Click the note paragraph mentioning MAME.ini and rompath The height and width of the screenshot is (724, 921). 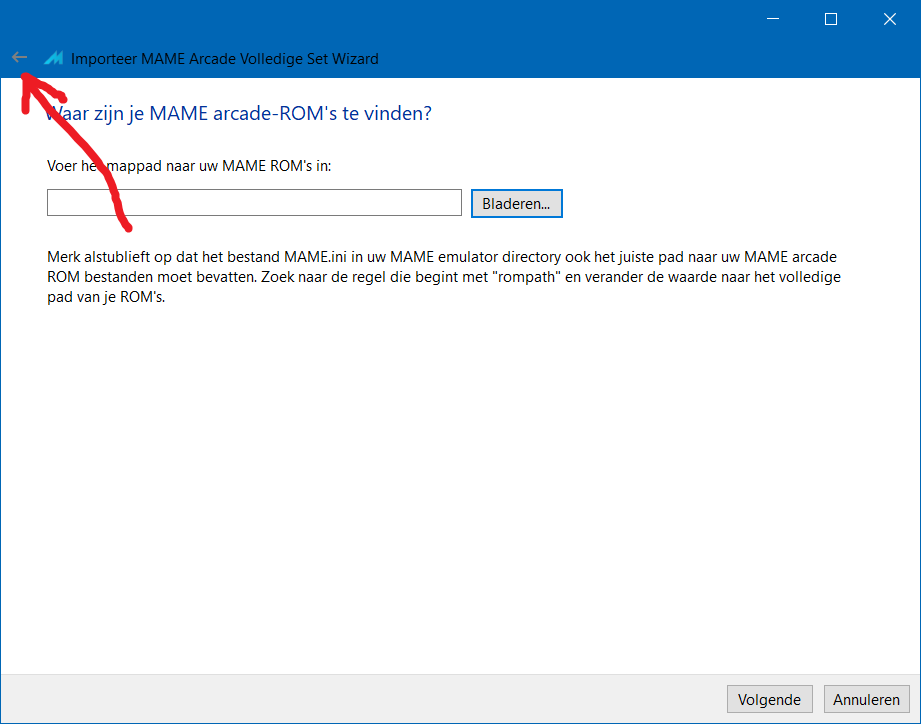tap(444, 277)
